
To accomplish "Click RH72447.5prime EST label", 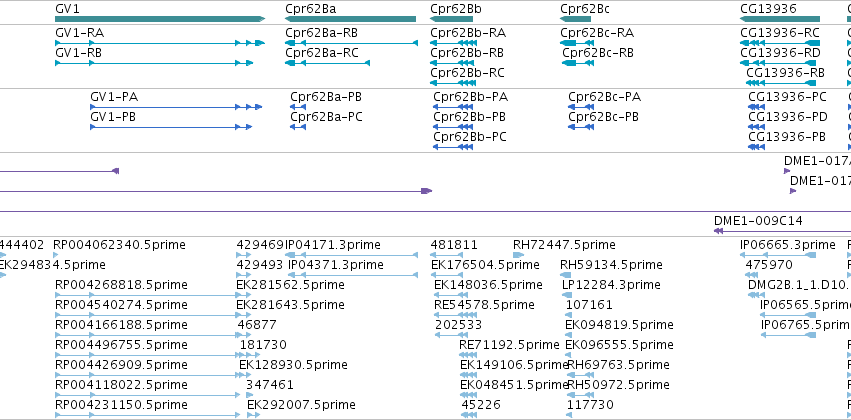I will [x=564, y=245].
